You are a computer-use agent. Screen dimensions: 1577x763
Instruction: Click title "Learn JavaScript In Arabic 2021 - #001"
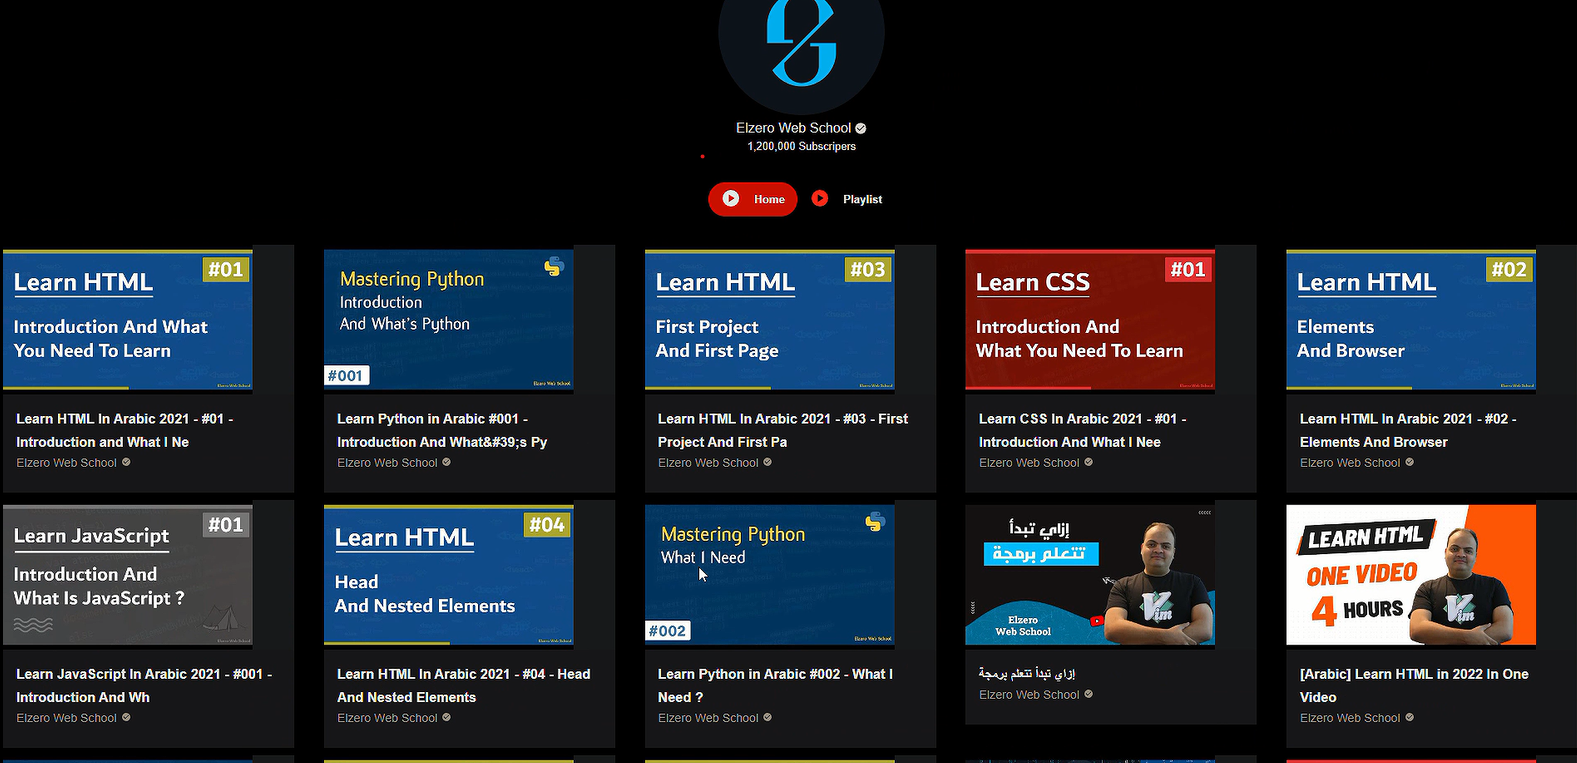144,685
